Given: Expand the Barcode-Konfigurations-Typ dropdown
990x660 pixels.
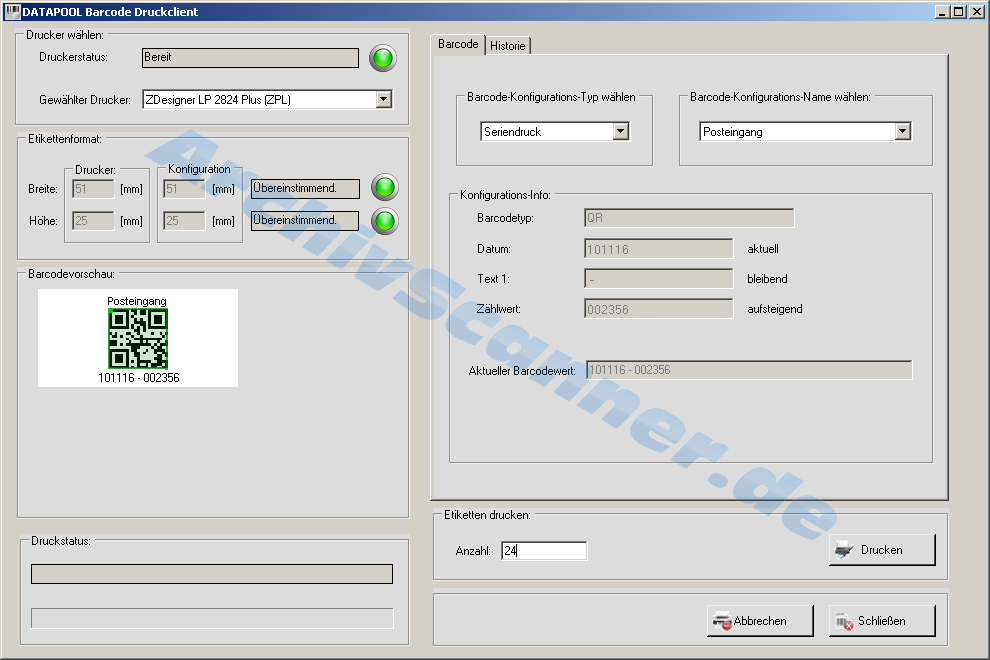Looking at the screenshot, I should coord(620,131).
